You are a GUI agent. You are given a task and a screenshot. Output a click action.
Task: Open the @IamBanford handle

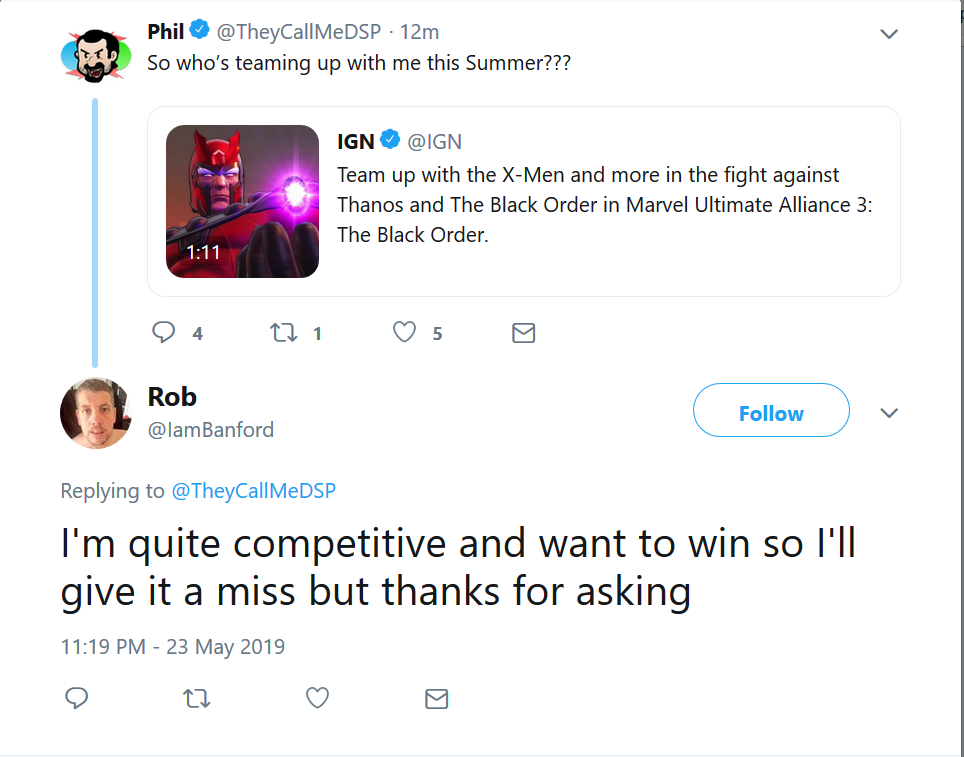tap(211, 429)
